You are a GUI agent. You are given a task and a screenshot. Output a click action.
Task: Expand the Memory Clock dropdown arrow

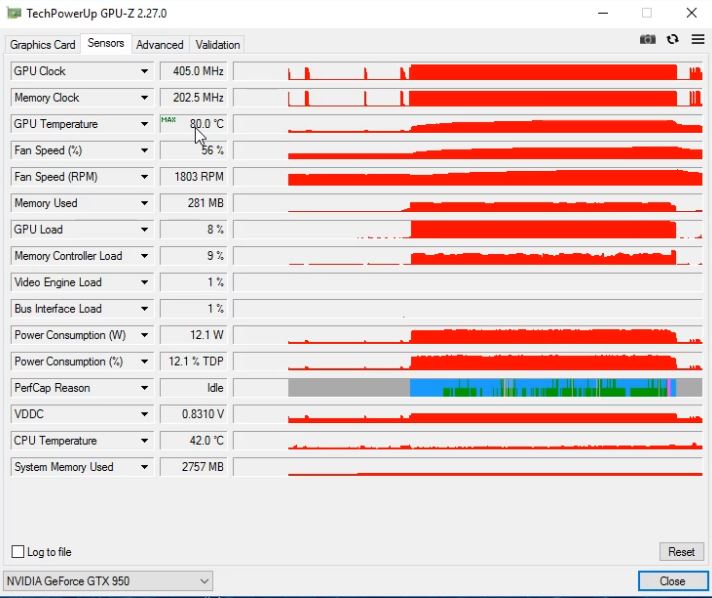click(144, 98)
